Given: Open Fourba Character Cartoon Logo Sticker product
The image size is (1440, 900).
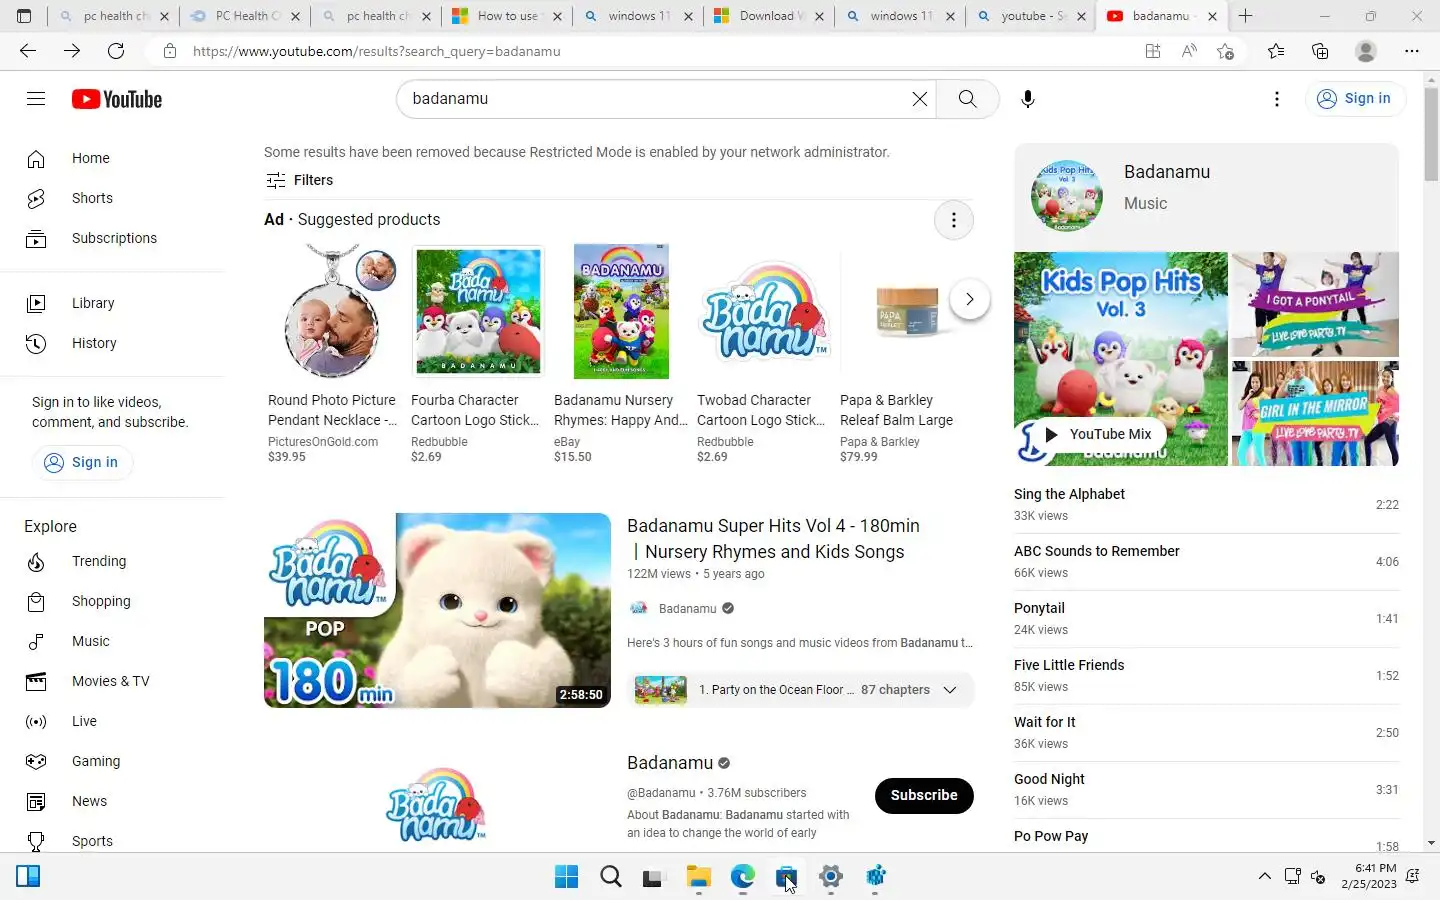Looking at the screenshot, I should (478, 354).
